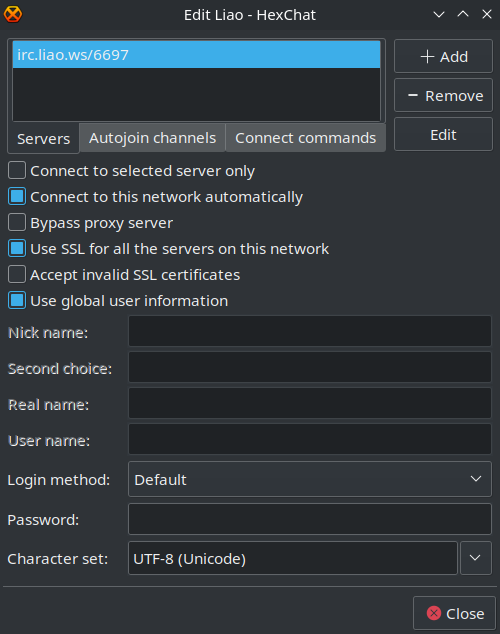Click the HexChat app icon in title bar

click(x=13, y=15)
